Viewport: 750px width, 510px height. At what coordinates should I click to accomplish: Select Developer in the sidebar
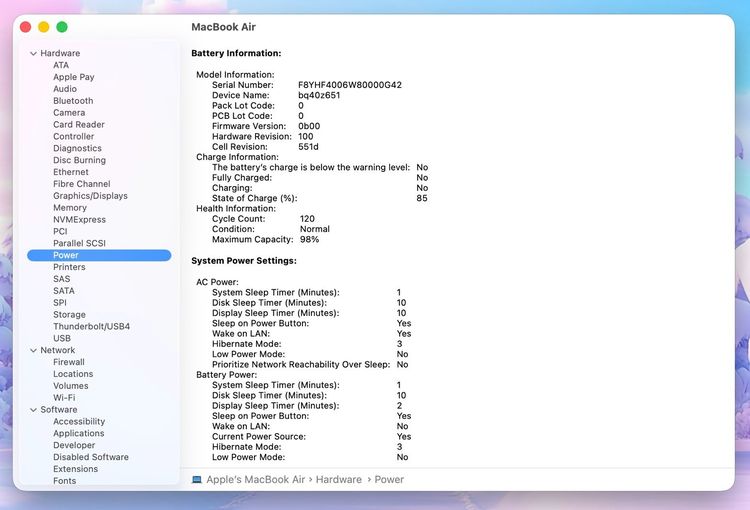click(x=74, y=445)
